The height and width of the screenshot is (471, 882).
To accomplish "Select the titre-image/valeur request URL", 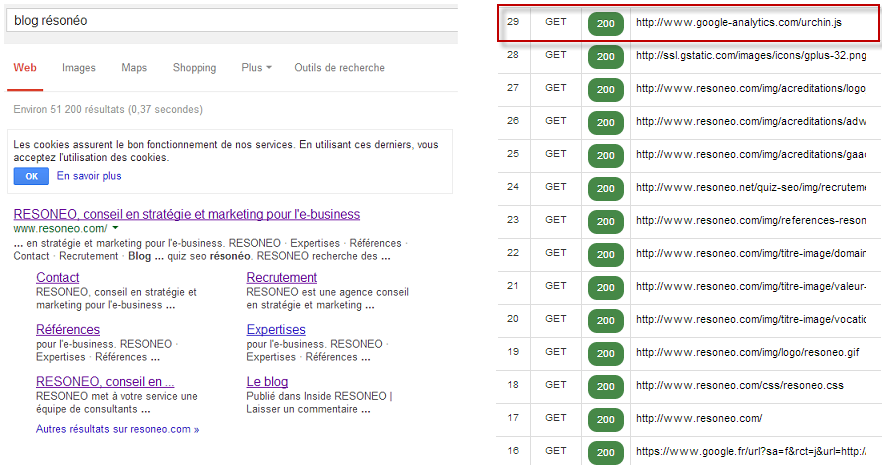I will pos(751,286).
